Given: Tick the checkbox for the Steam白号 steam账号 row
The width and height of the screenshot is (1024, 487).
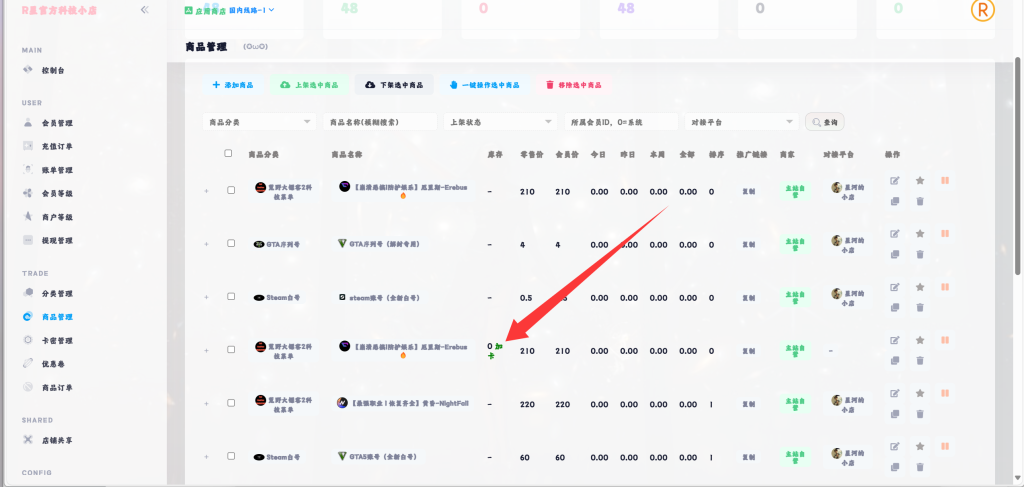Looking at the screenshot, I should coord(231,297).
